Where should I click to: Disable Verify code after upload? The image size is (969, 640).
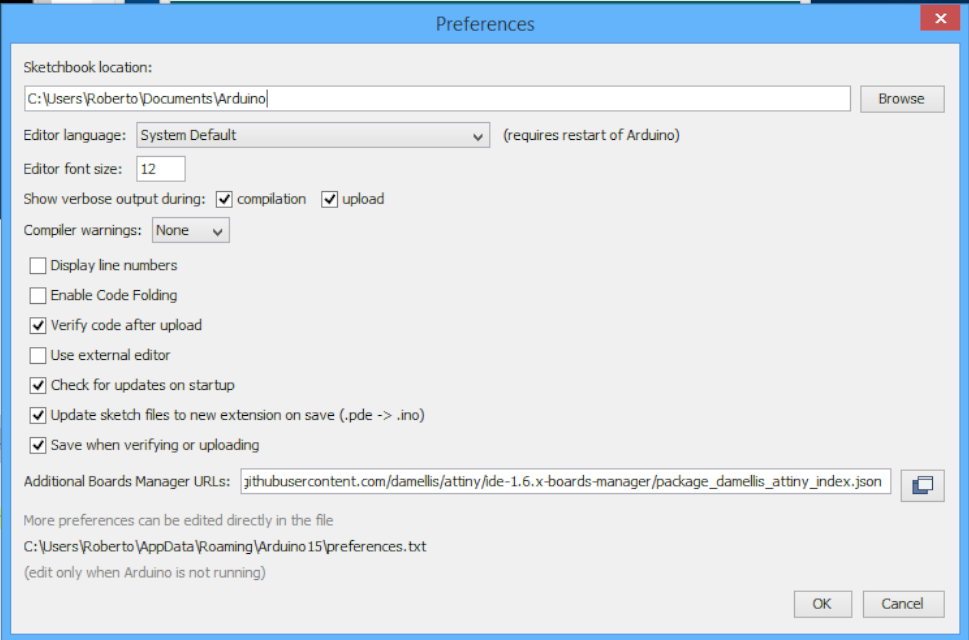(37, 325)
